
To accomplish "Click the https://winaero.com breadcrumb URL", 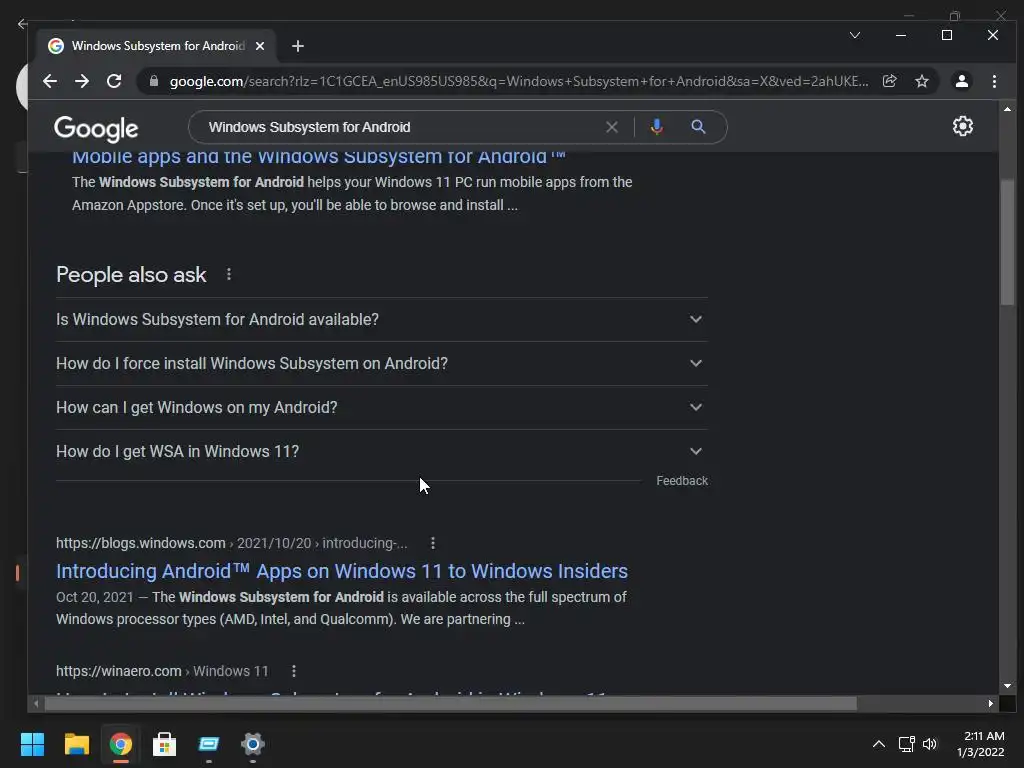I will (162, 671).
